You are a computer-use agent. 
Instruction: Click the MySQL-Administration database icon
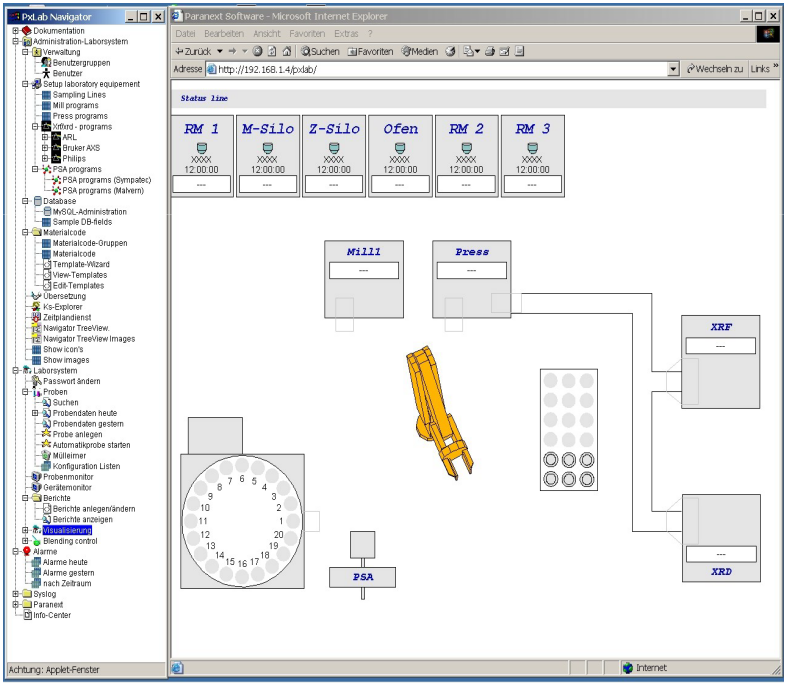(x=46, y=211)
